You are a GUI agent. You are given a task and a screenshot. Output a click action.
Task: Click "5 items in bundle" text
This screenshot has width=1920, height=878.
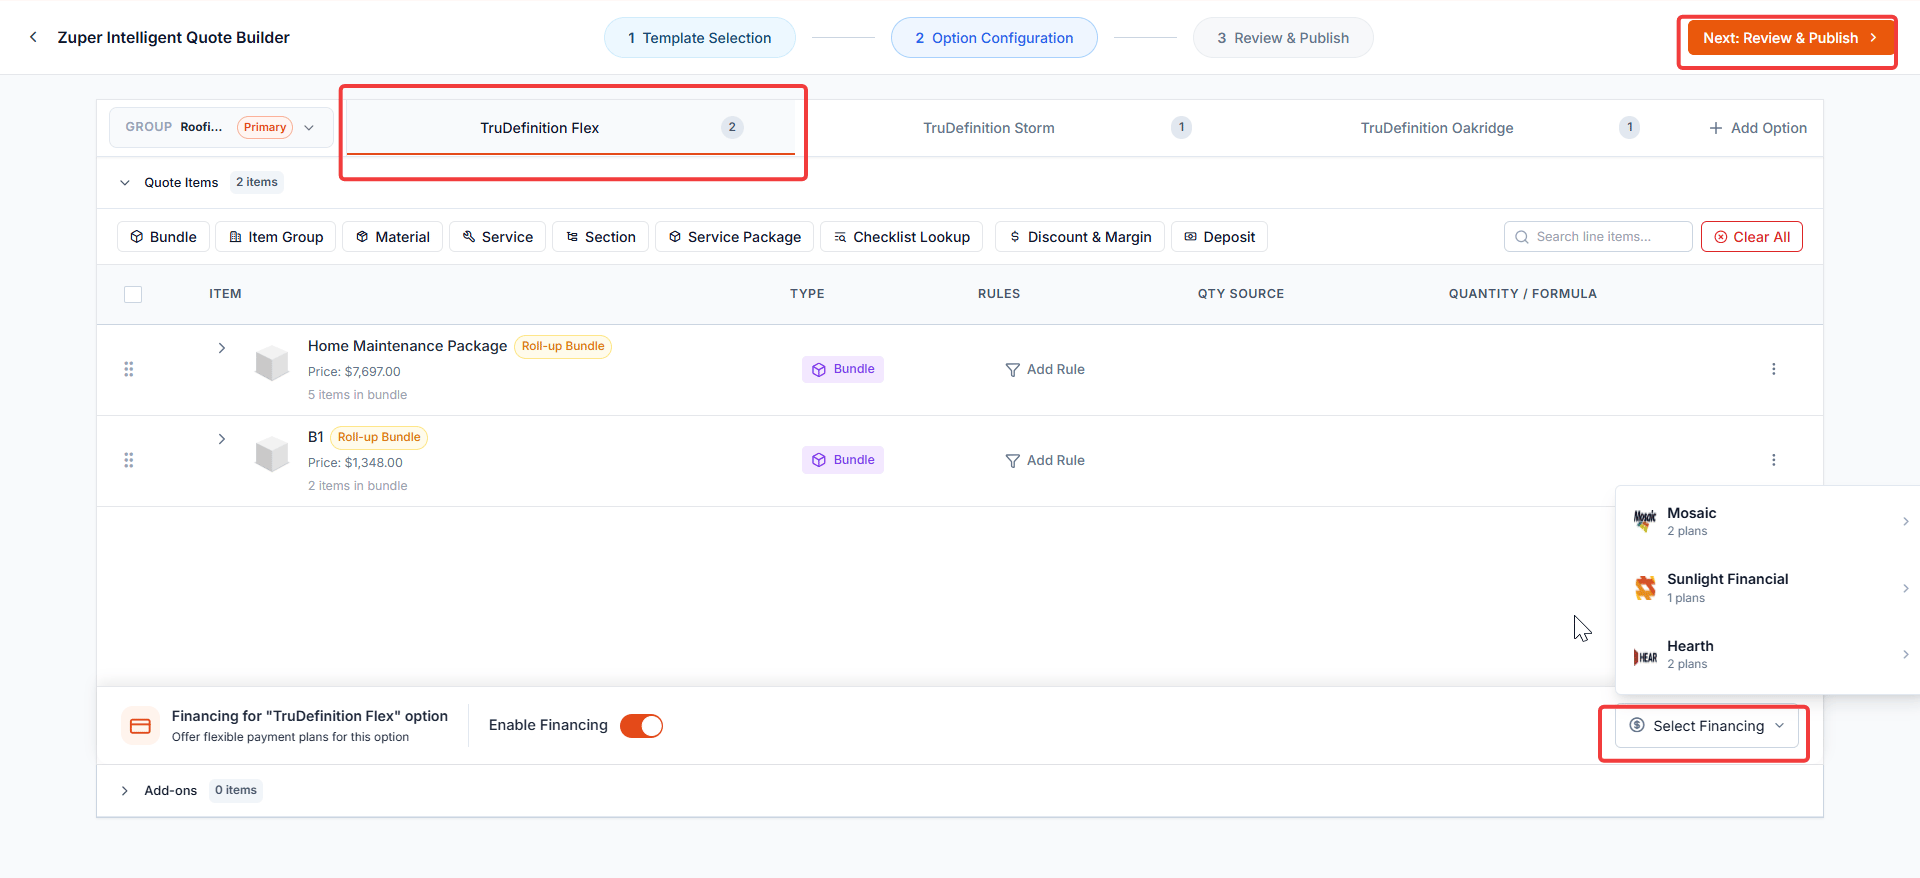click(x=357, y=395)
